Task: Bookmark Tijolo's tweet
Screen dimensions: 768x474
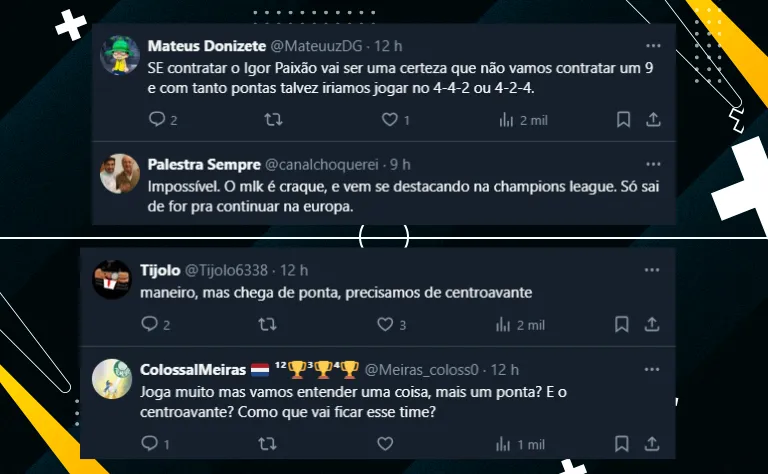Action: [623, 324]
